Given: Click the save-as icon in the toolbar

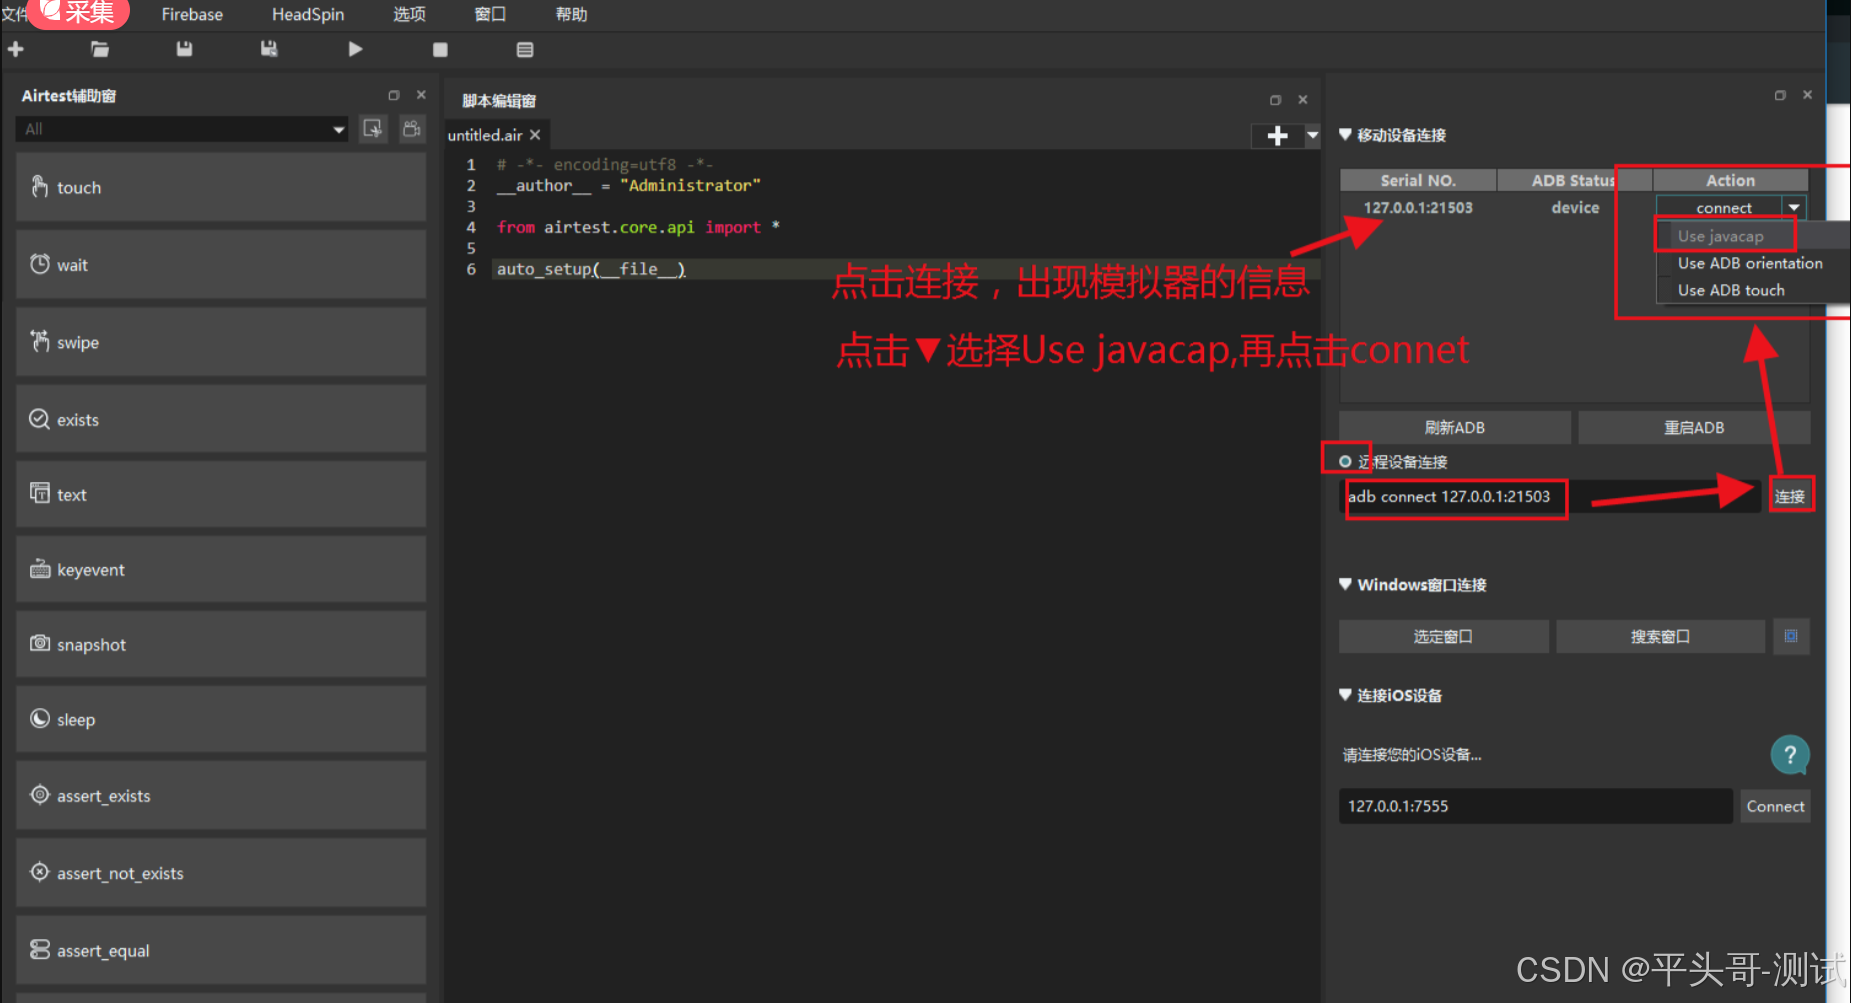Looking at the screenshot, I should pyautogui.click(x=269, y=49).
